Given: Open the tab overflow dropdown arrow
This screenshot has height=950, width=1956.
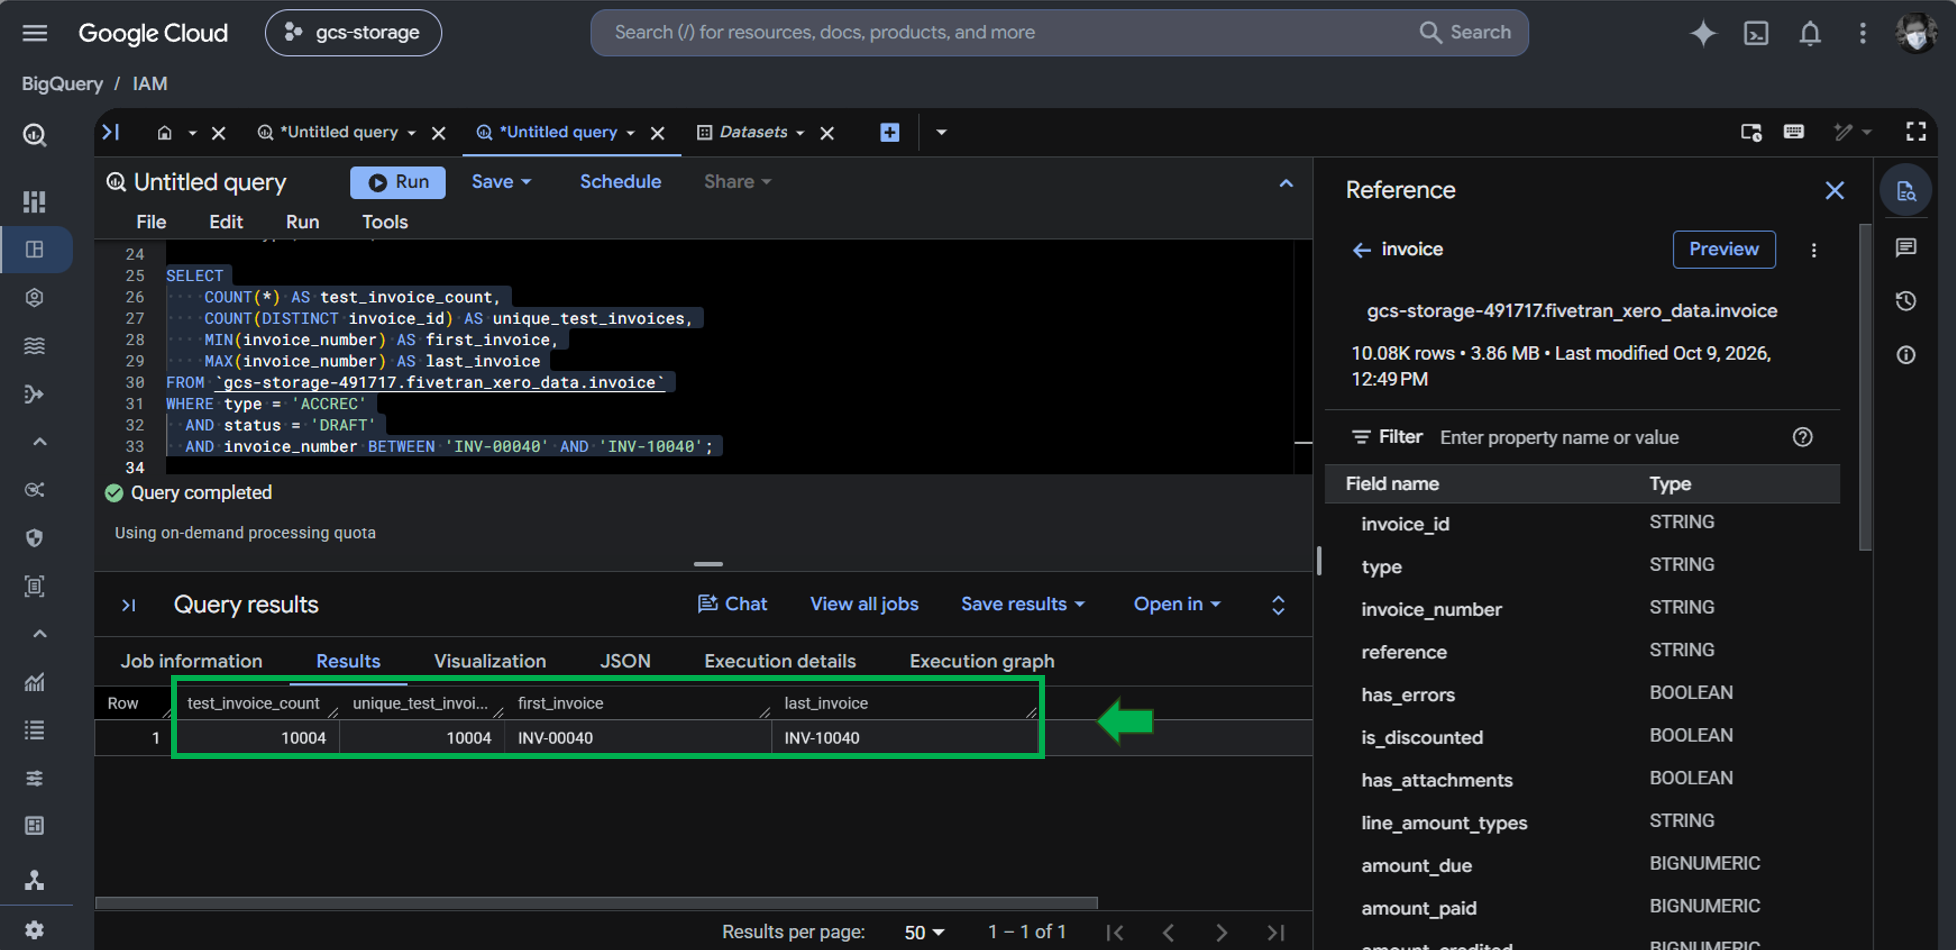Looking at the screenshot, I should pos(941,132).
